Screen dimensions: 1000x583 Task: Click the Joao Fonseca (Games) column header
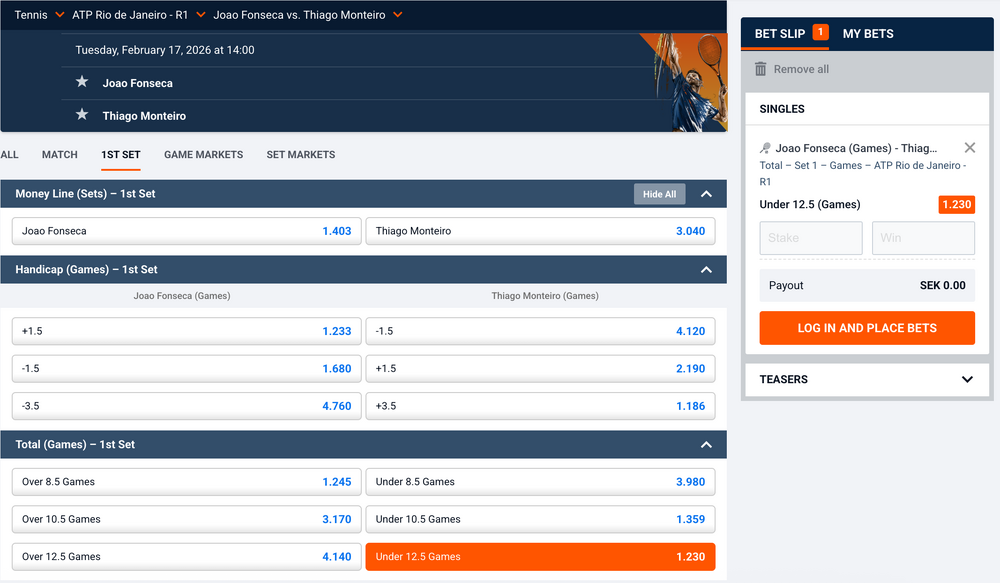point(182,296)
